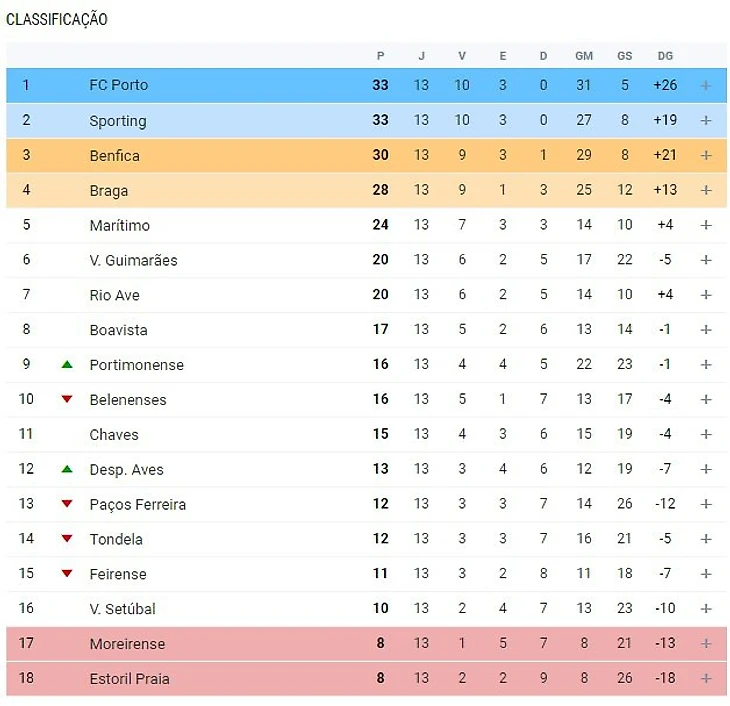730x706 pixels.
Task: Click plus icon on Boavista row
Action: pos(705,330)
